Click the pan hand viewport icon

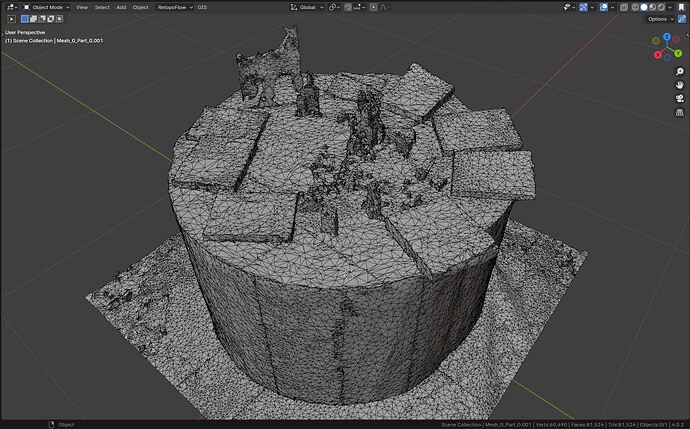coord(680,85)
